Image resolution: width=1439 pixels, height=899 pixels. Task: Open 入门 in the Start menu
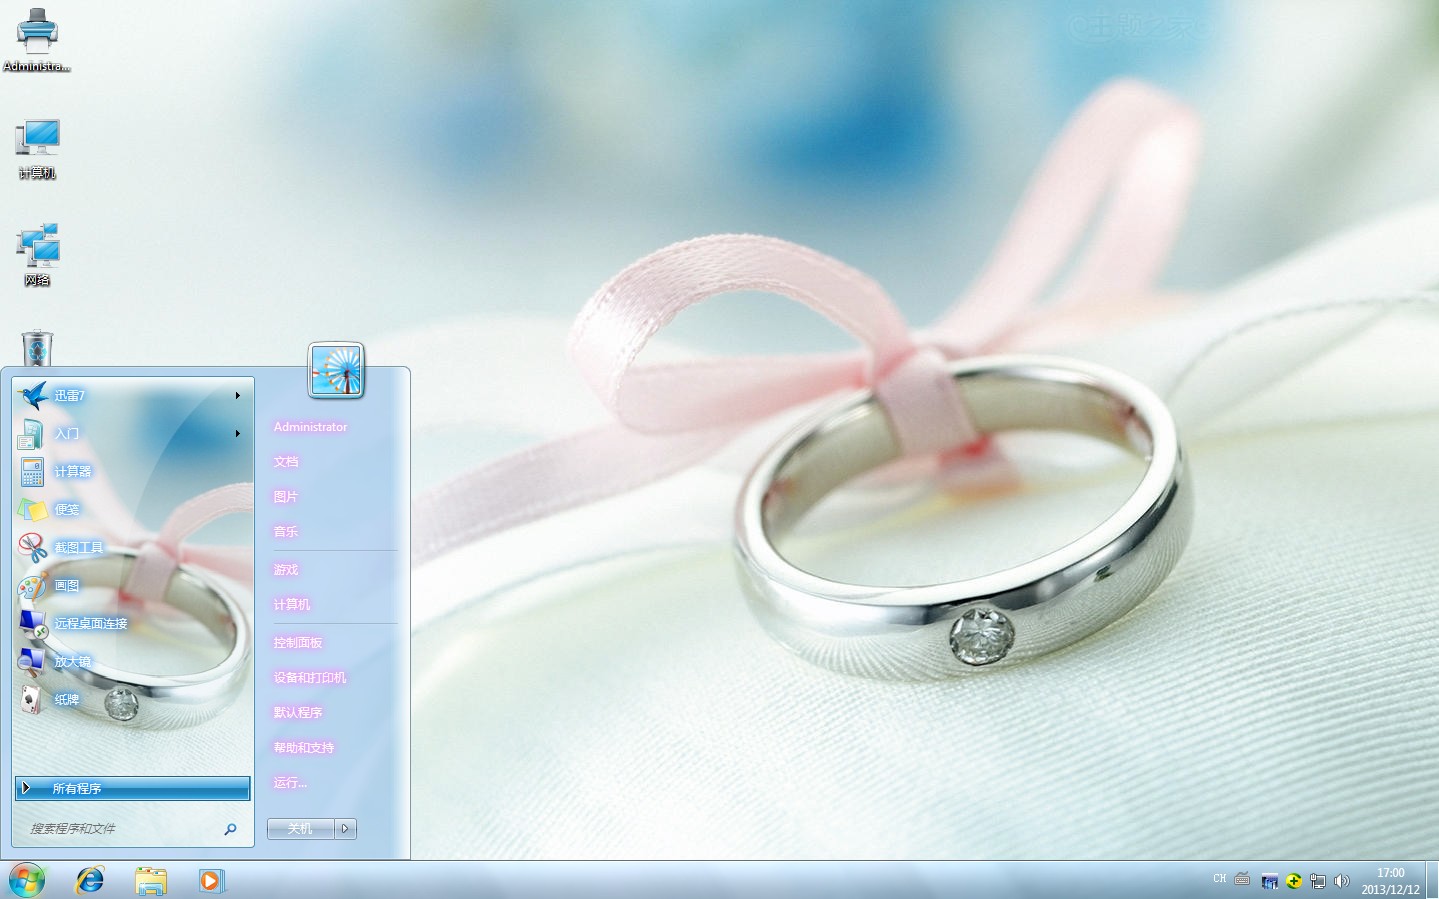click(x=133, y=434)
